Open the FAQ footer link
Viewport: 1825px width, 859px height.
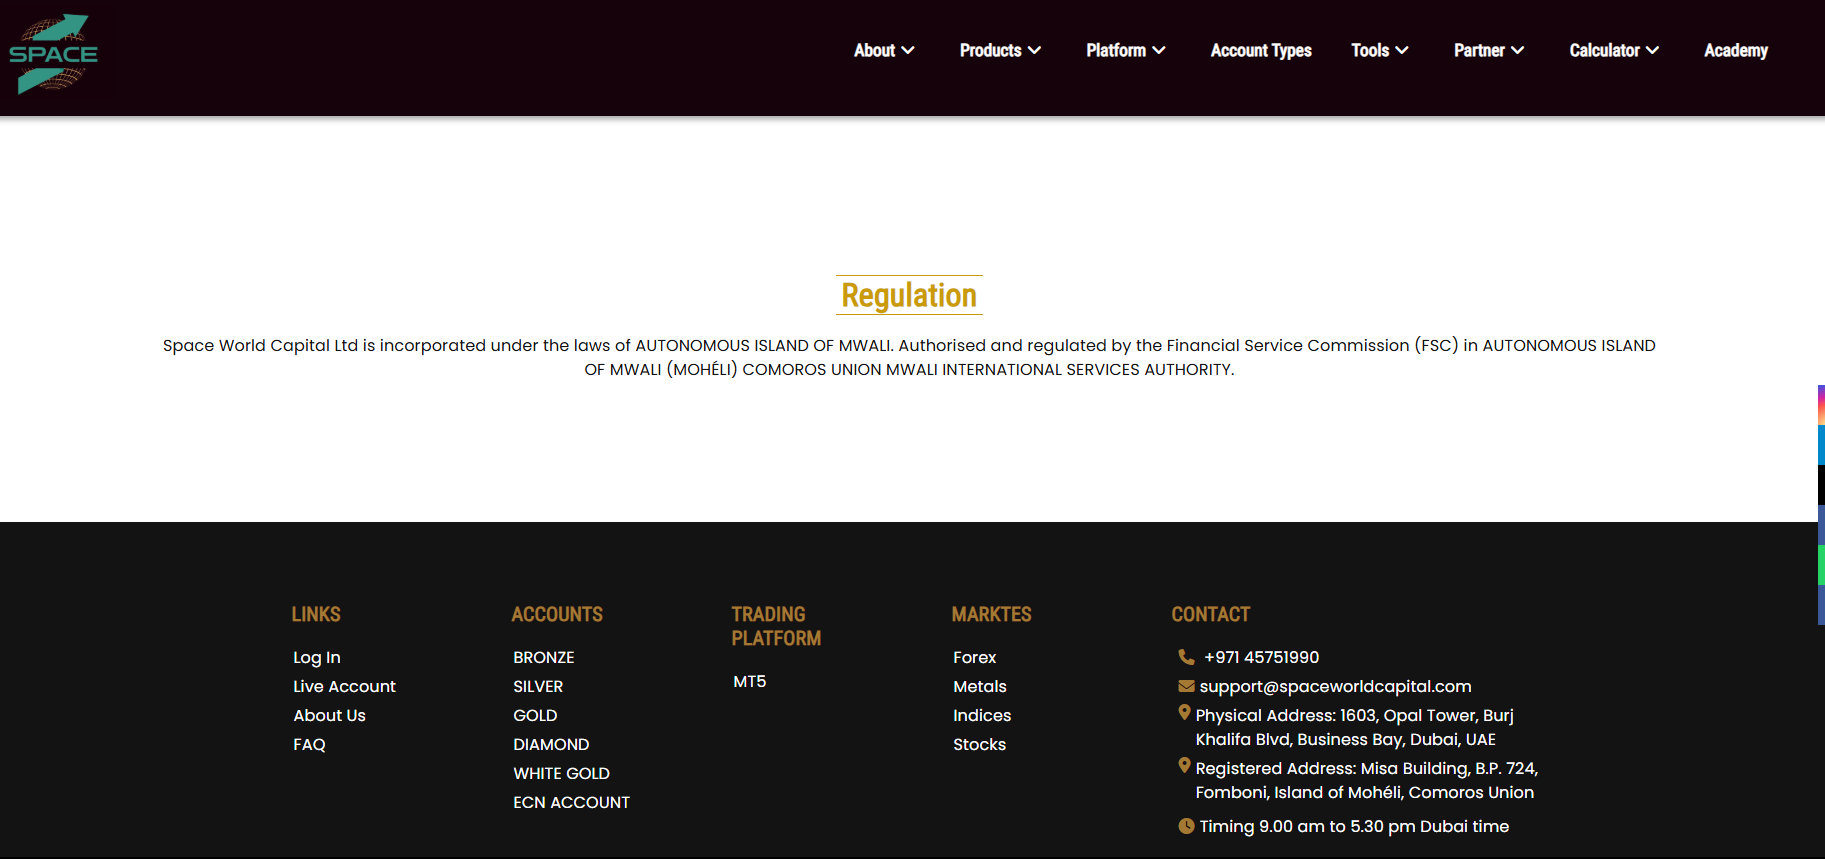[309, 744]
